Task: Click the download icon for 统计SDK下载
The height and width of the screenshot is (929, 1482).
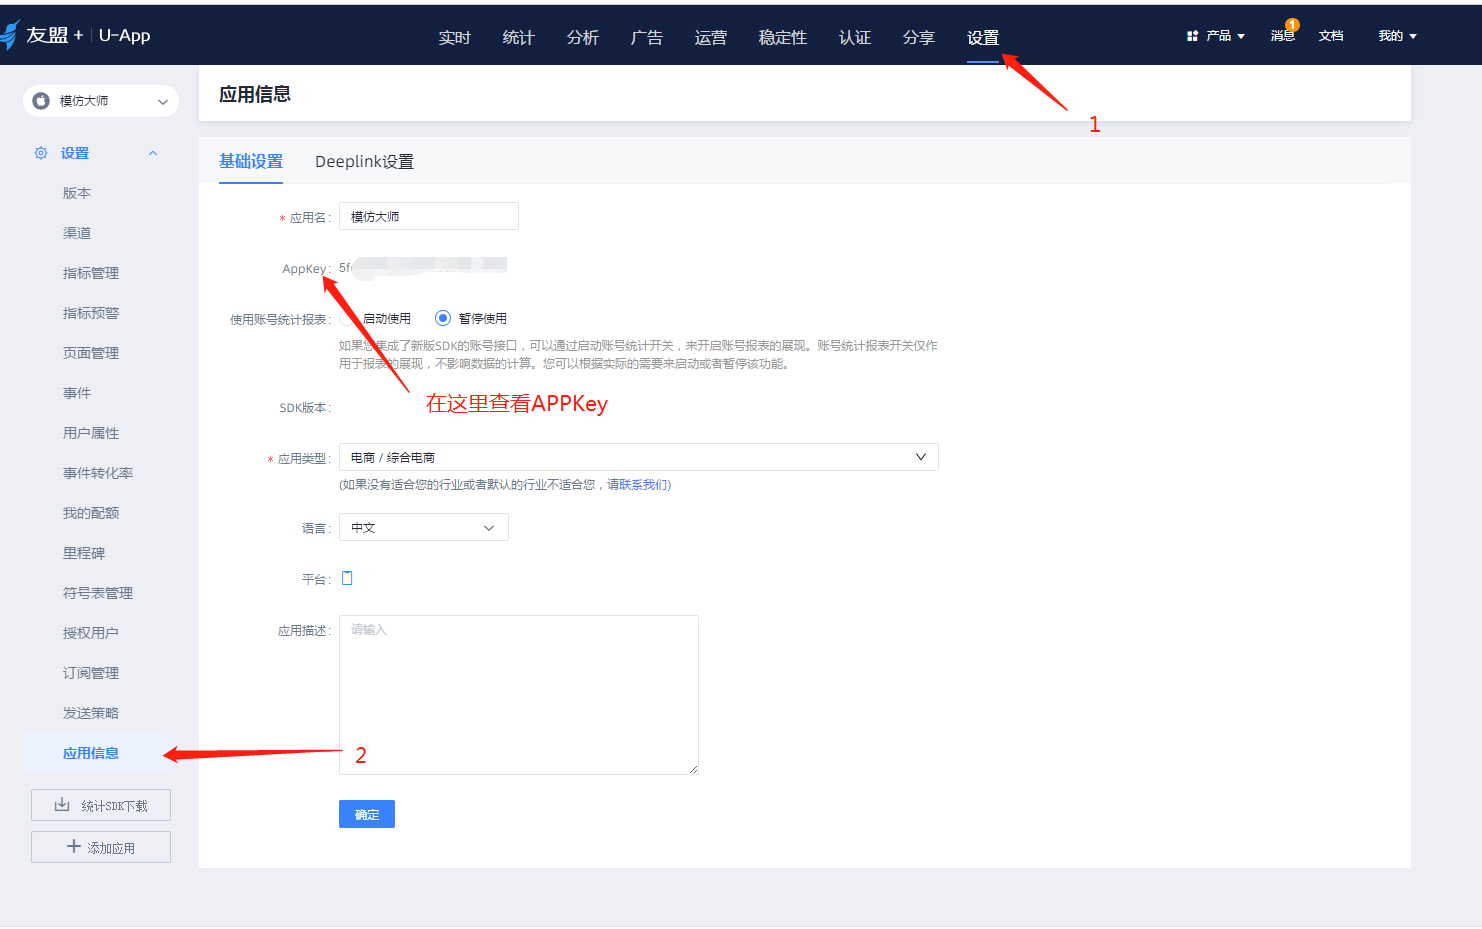Action: tap(62, 805)
